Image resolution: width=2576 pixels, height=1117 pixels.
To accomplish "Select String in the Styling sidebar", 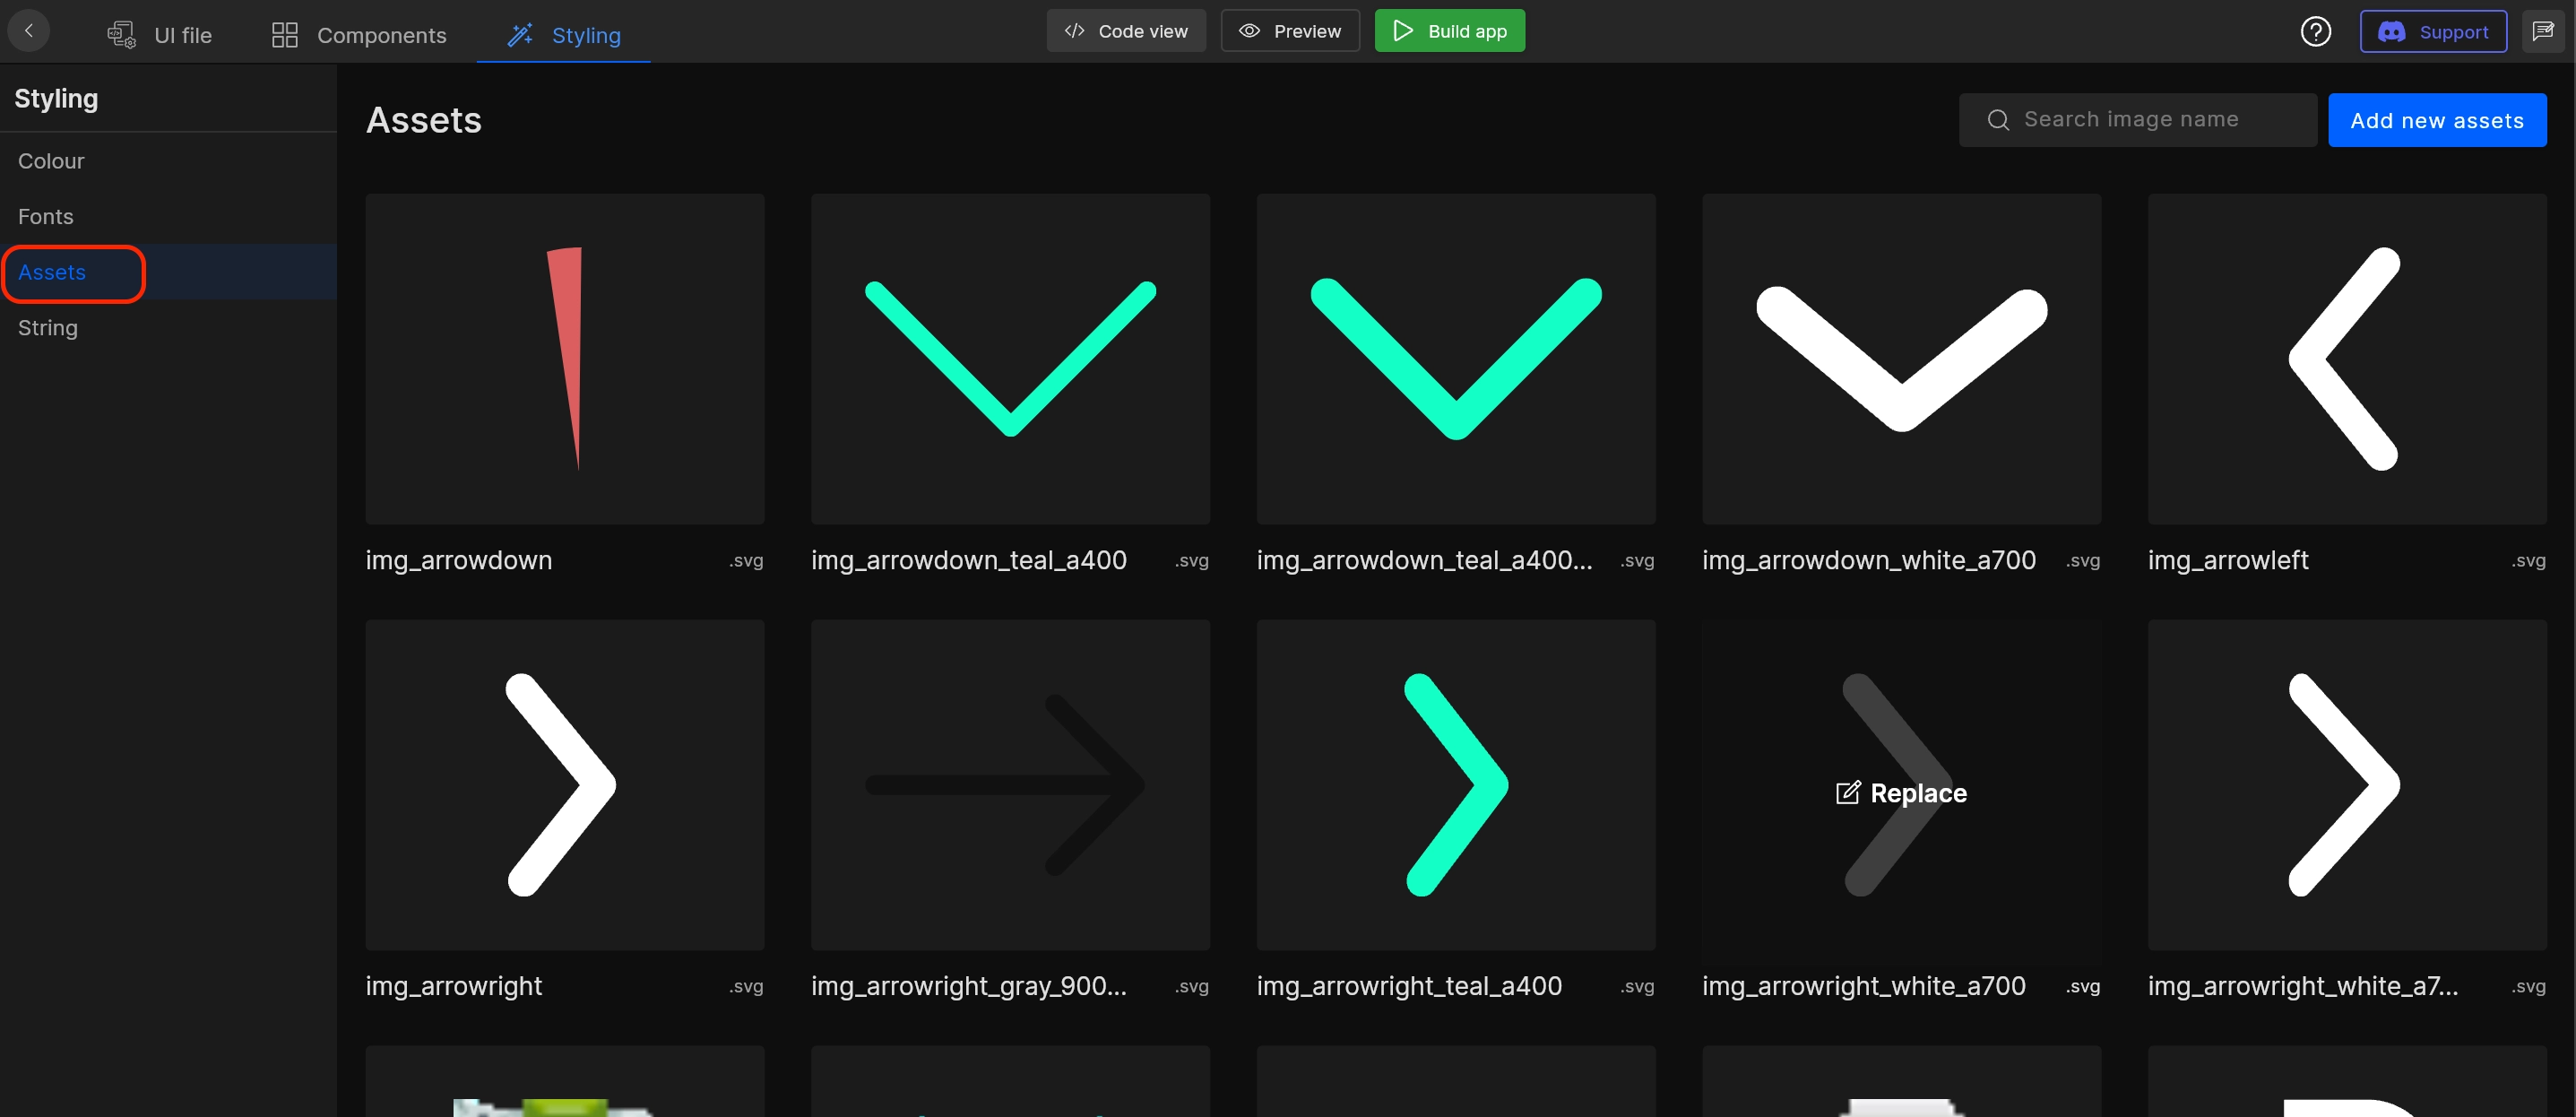I will [168, 328].
